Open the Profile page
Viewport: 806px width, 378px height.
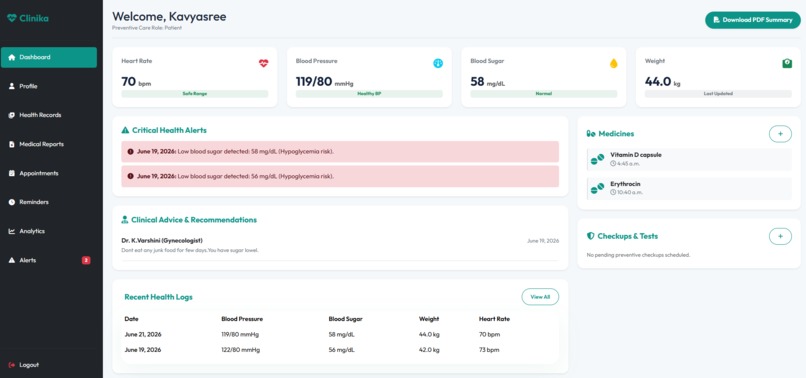coord(49,86)
